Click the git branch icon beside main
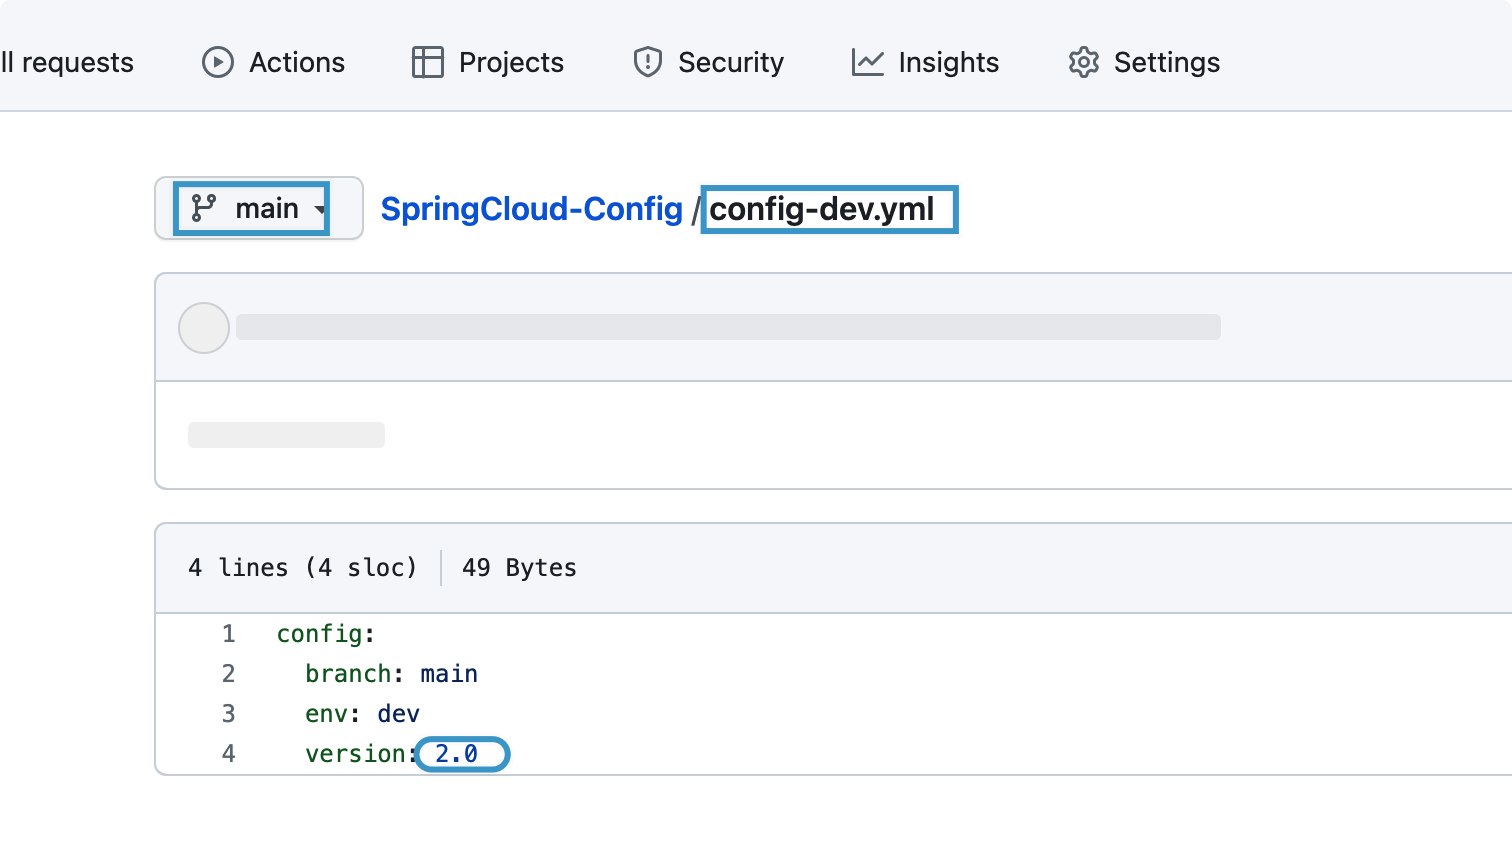This screenshot has width=1512, height=842. point(204,208)
